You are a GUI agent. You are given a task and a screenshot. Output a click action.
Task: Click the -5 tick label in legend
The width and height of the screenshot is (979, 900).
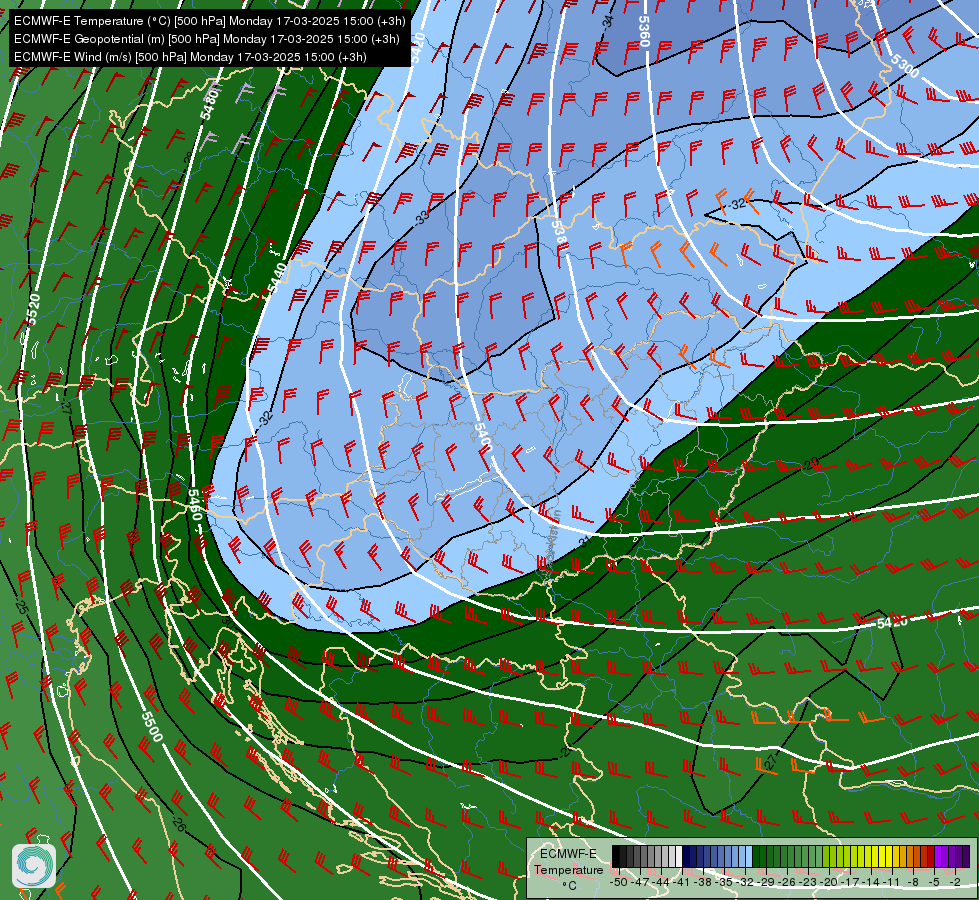pyautogui.click(x=934, y=882)
